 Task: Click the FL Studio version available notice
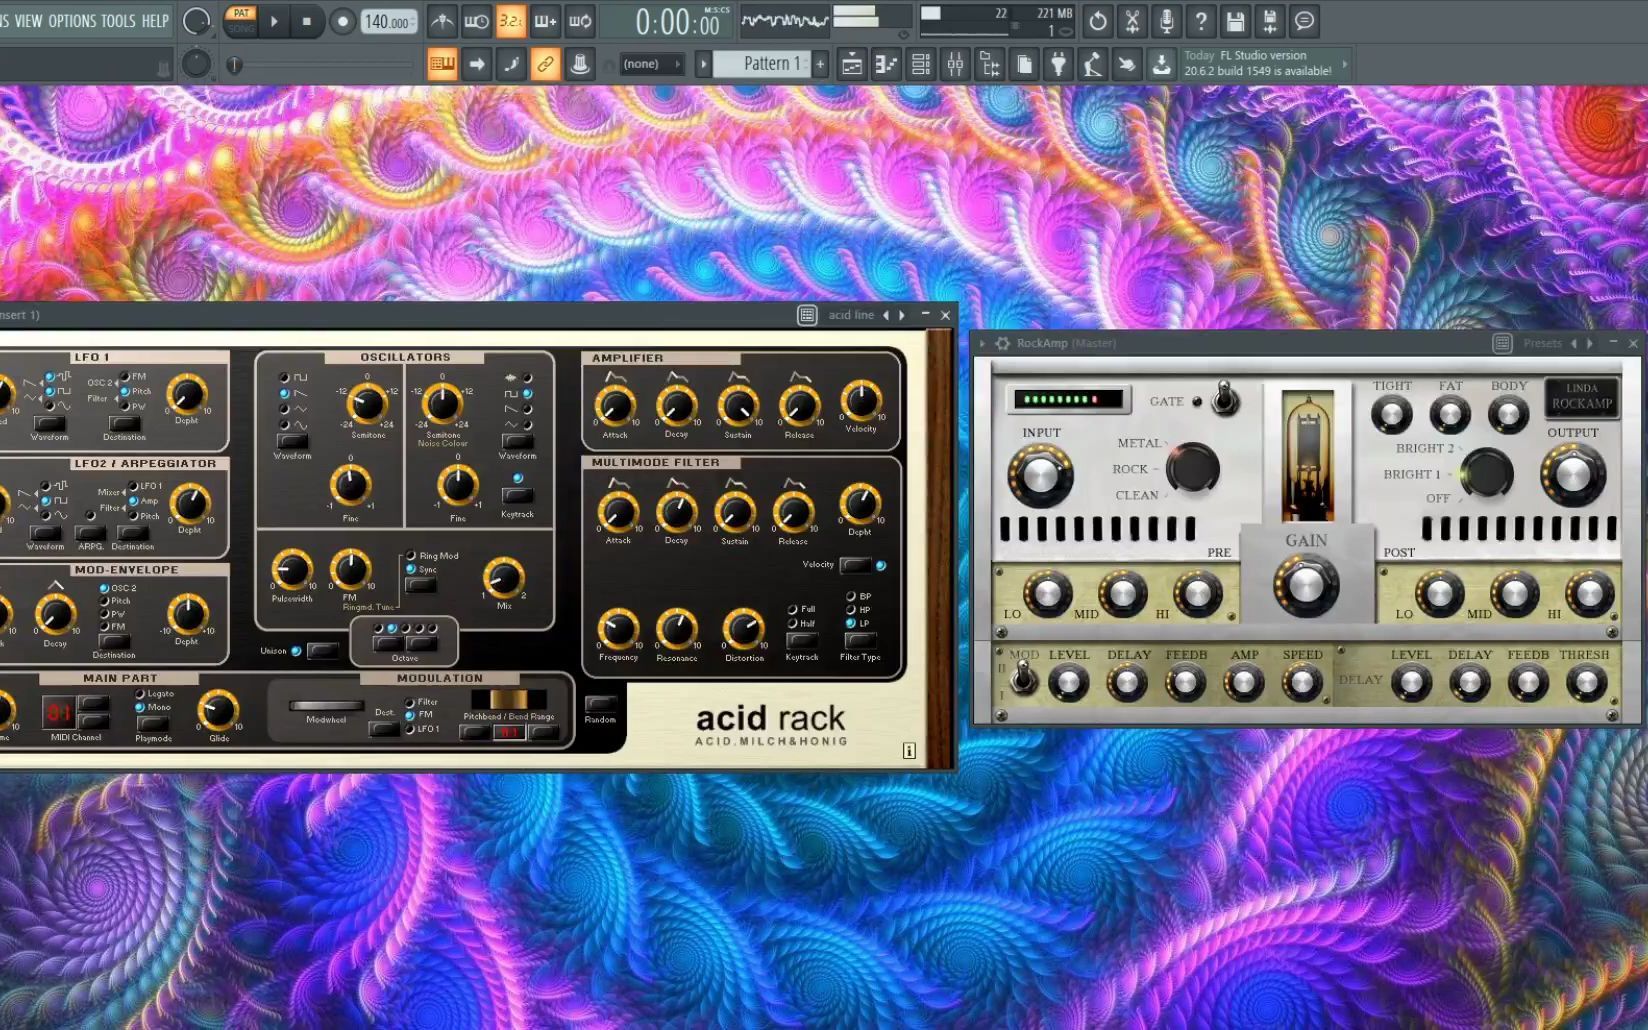coord(1258,63)
